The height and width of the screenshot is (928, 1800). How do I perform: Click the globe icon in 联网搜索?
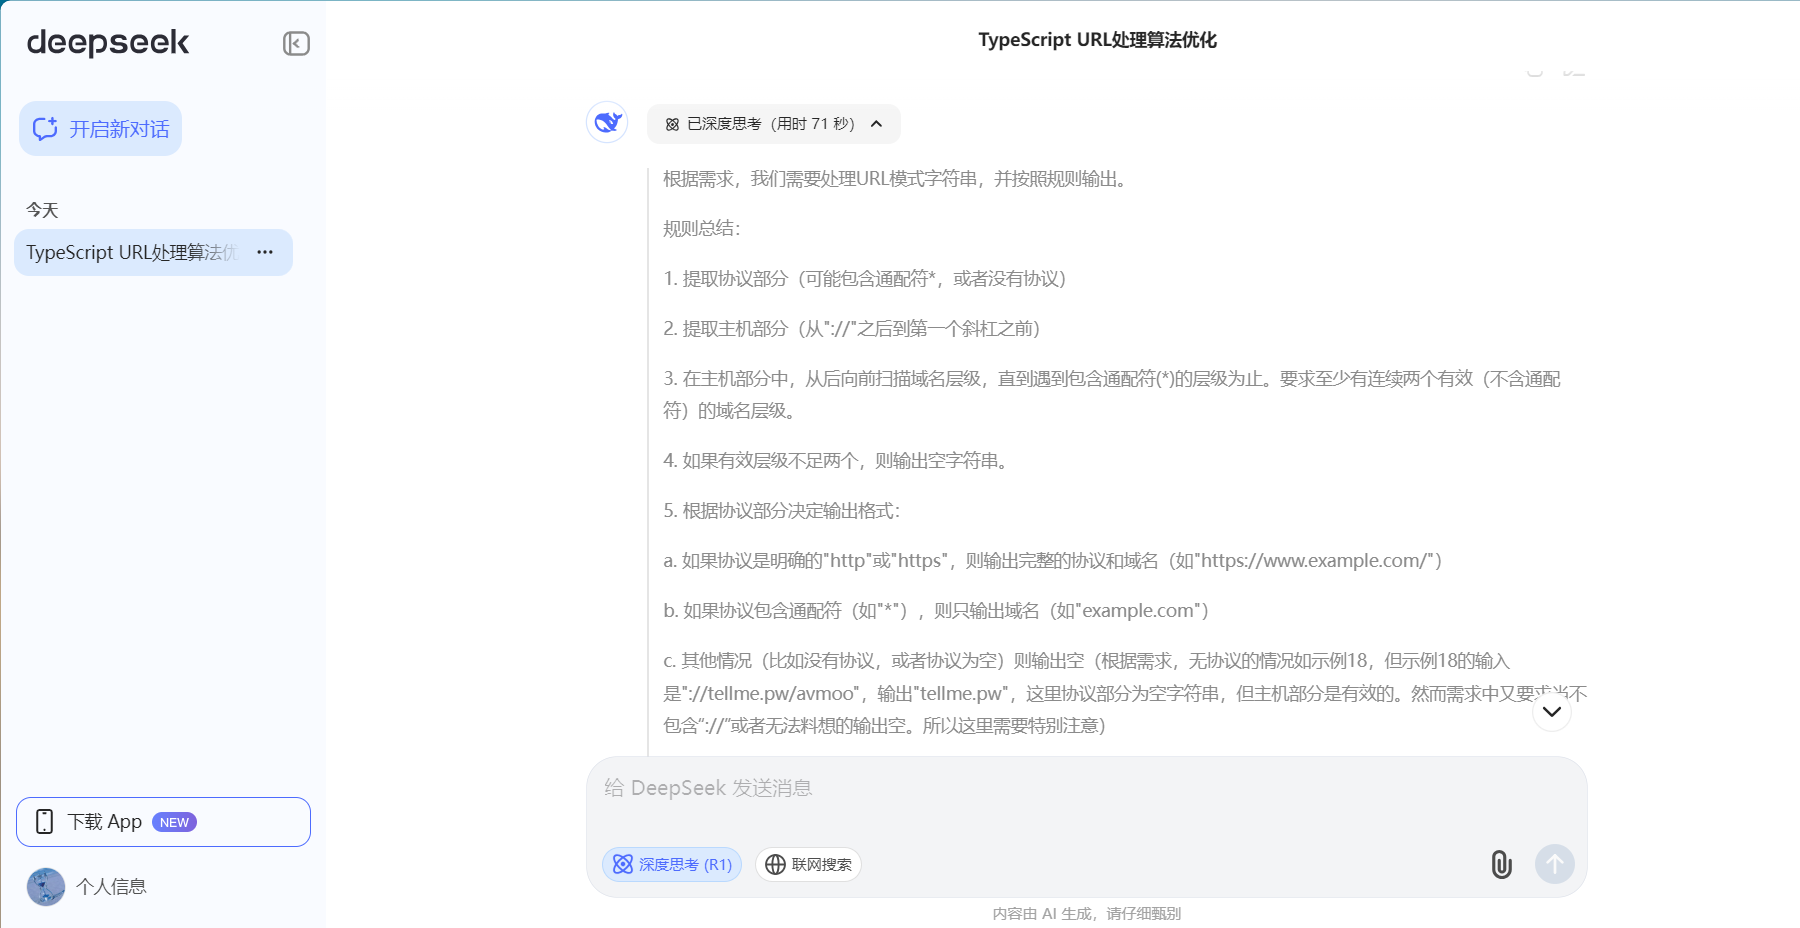pos(775,865)
